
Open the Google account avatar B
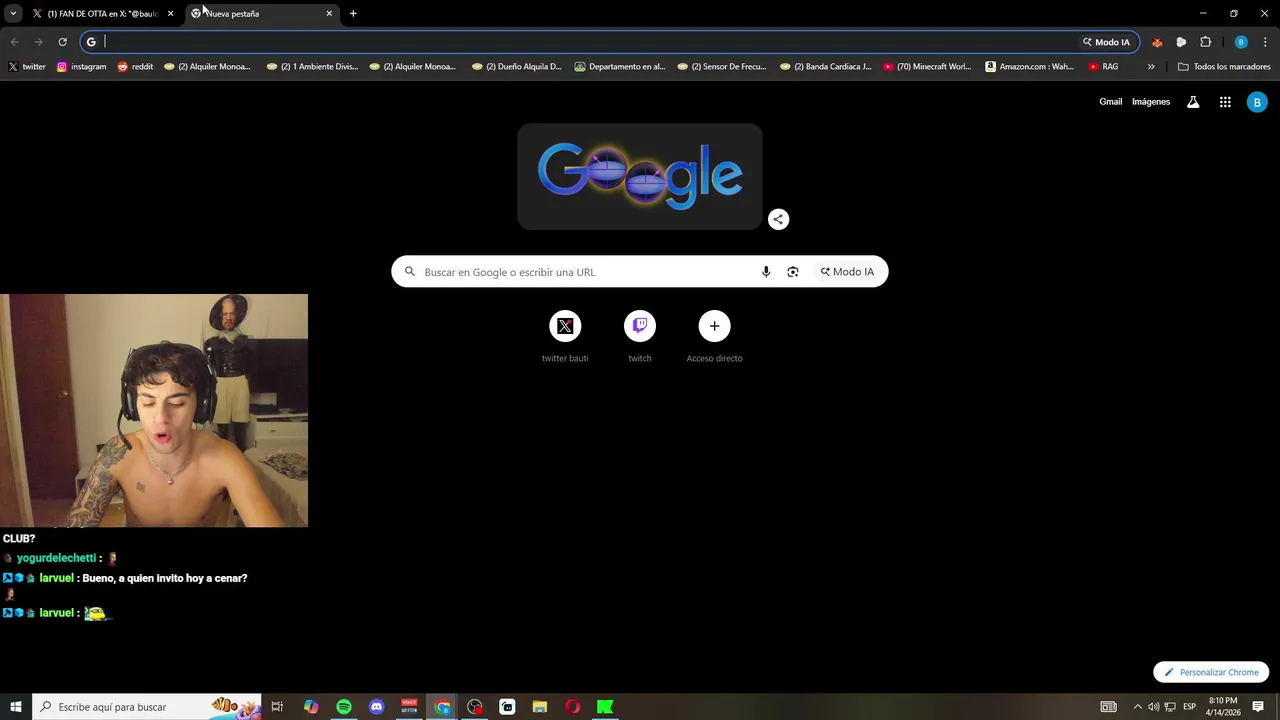1257,102
